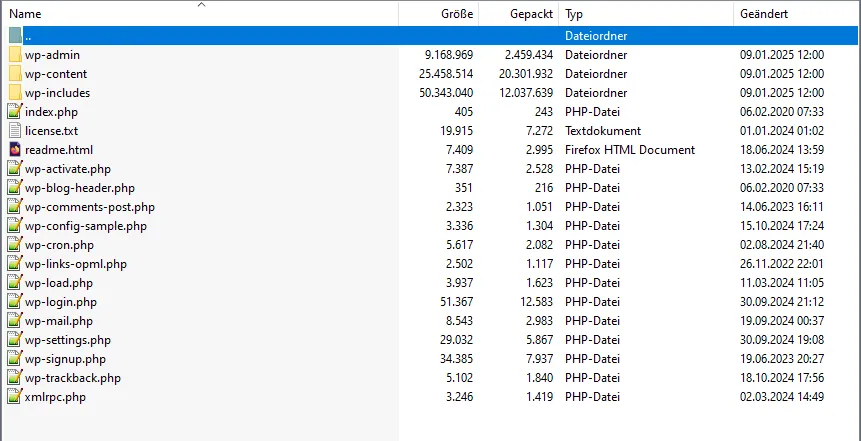The image size is (861, 441).
Task: Click the size value 25.458.514
Action: coord(446,74)
